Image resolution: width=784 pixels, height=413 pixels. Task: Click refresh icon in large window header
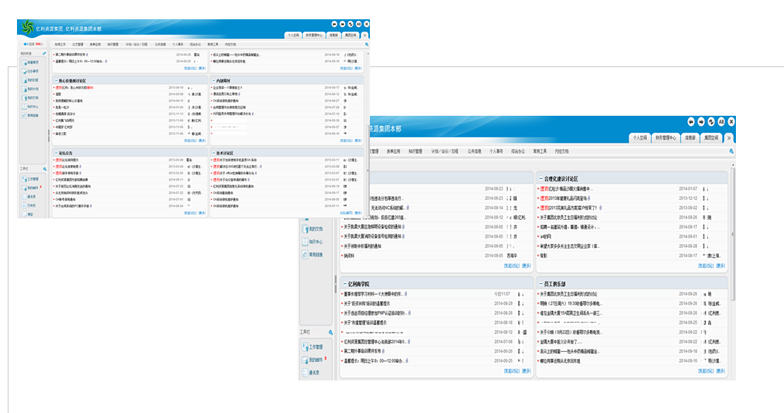711,122
